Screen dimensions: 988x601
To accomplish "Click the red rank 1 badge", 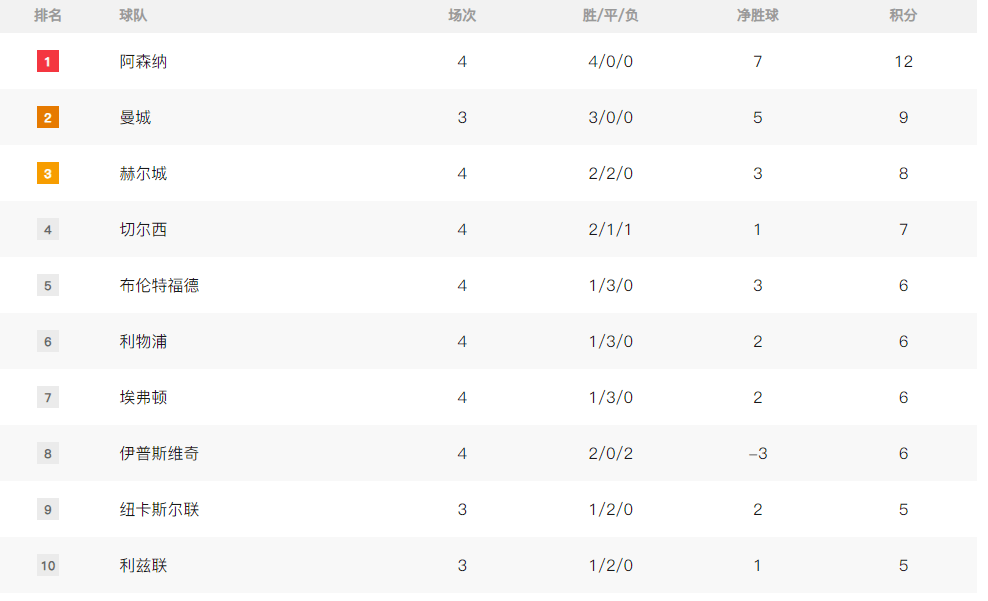I will [x=48, y=61].
